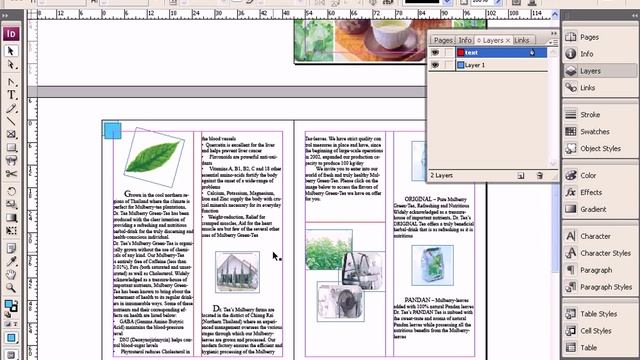Select the Rectangle tool
The image size is (640, 360).
click(11, 147)
